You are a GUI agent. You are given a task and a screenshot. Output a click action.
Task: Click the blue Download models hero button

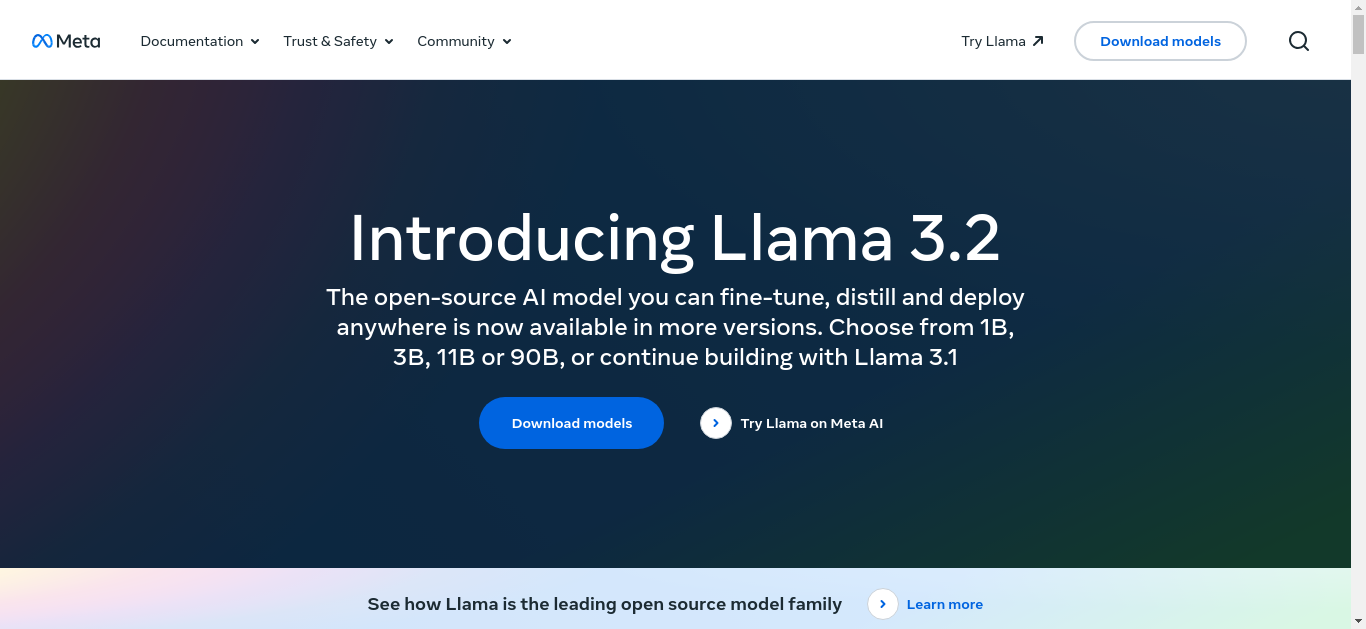tap(571, 423)
